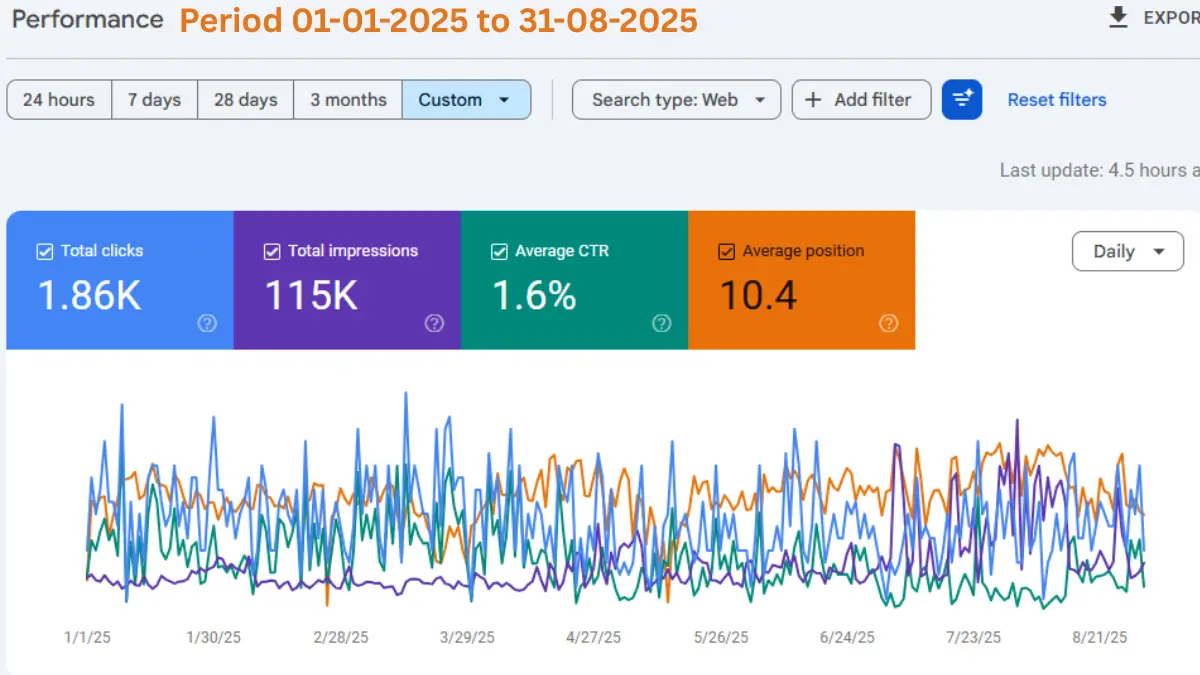Click the 2/28/25 chart axis label

coord(341,637)
